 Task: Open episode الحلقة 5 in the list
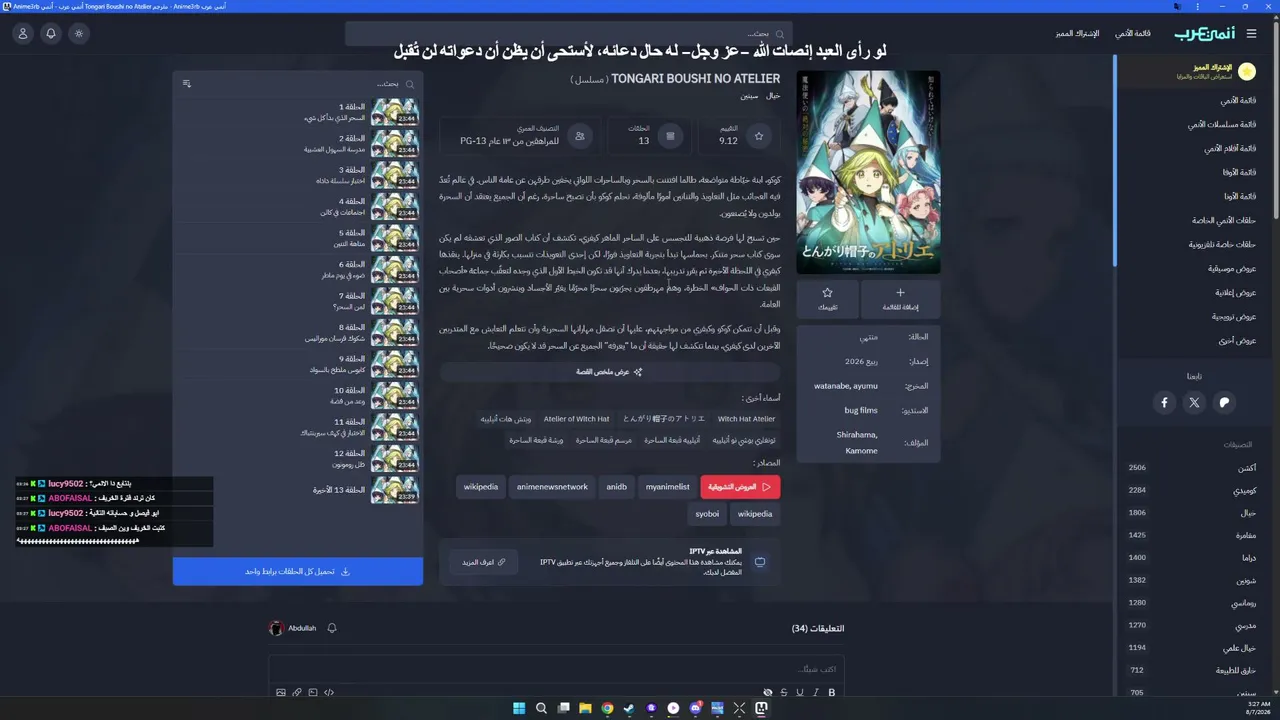click(x=298, y=238)
